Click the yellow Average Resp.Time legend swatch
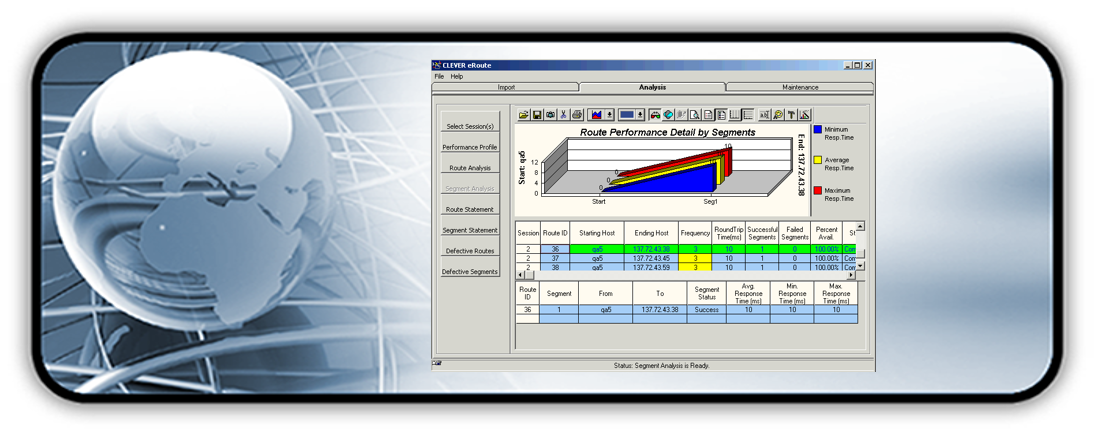 [x=818, y=160]
